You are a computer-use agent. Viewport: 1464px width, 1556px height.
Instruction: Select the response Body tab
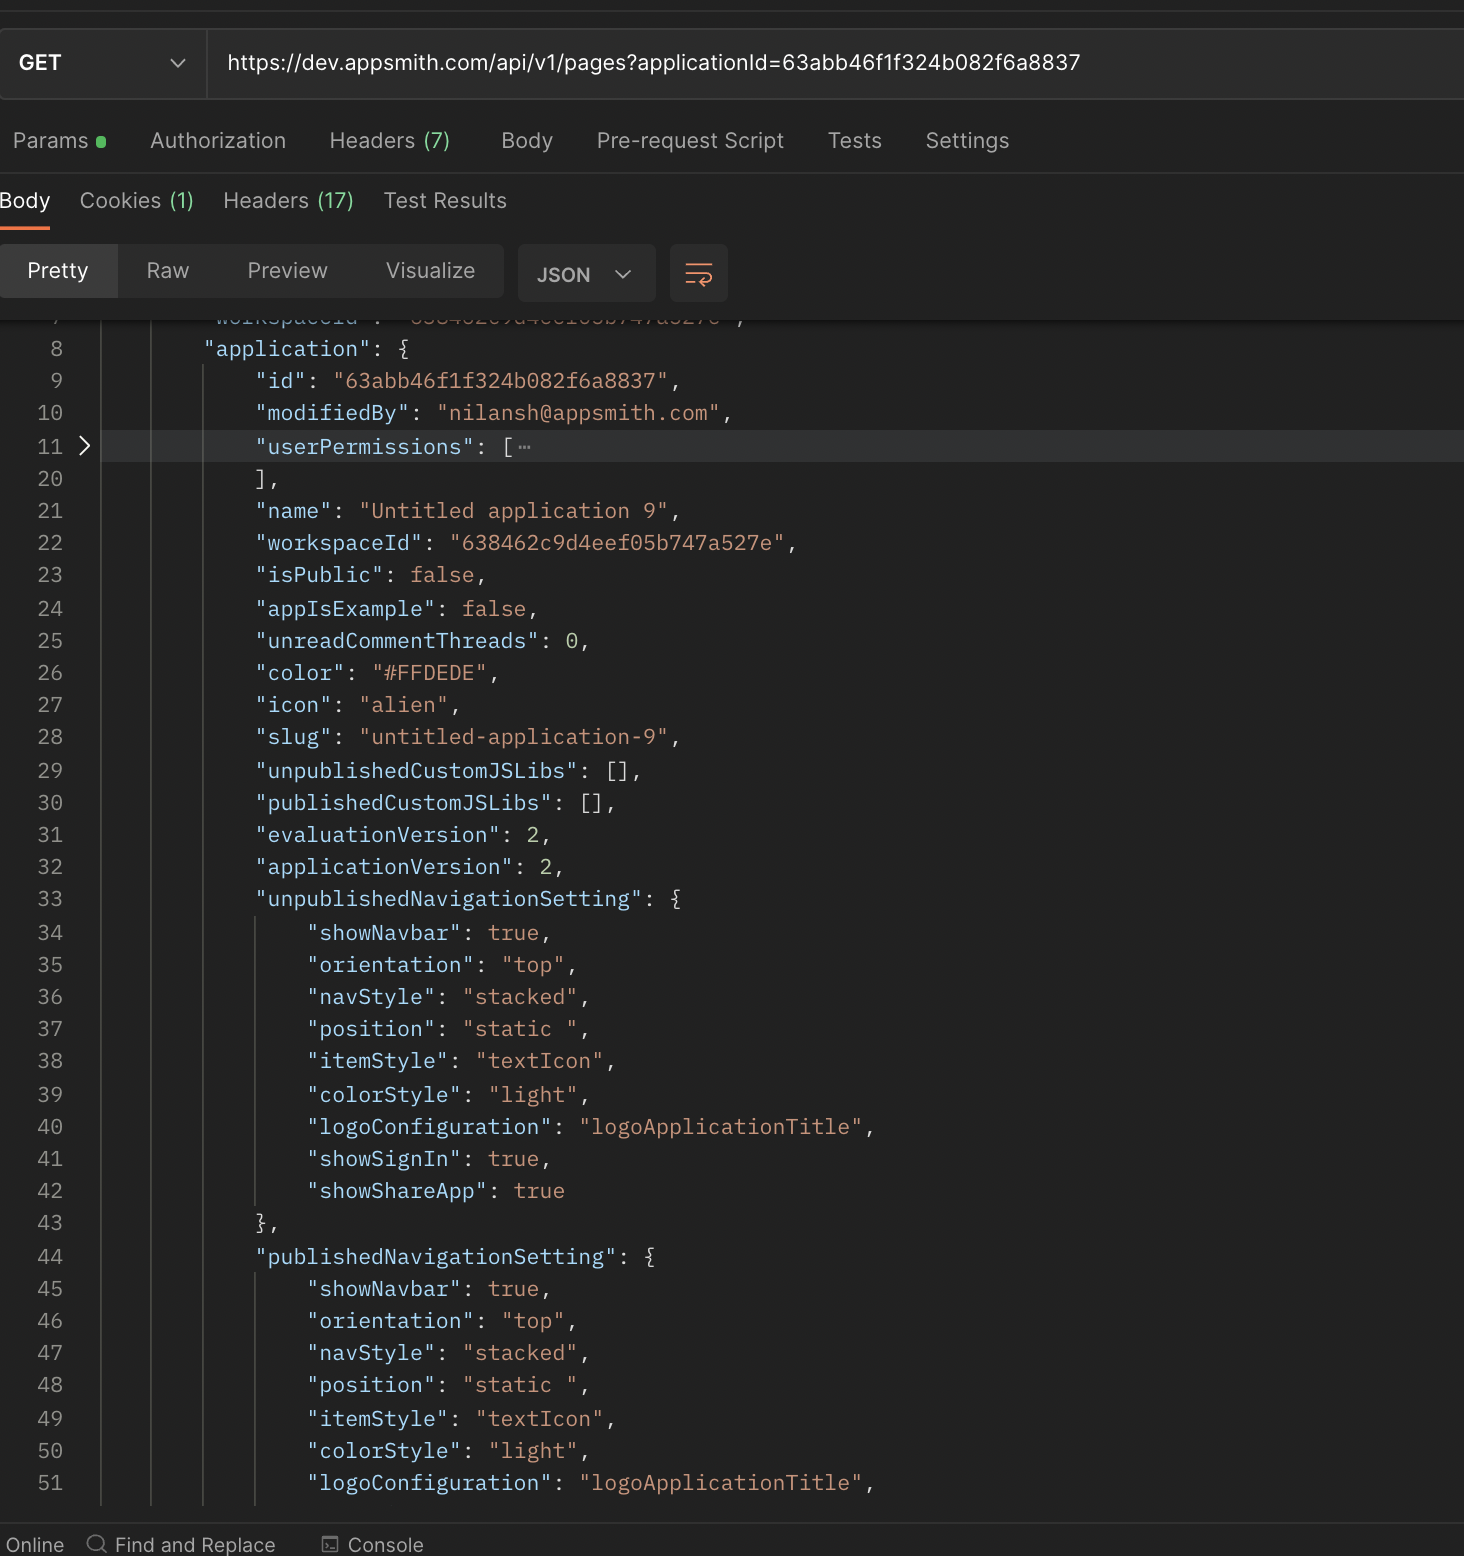pos(25,201)
